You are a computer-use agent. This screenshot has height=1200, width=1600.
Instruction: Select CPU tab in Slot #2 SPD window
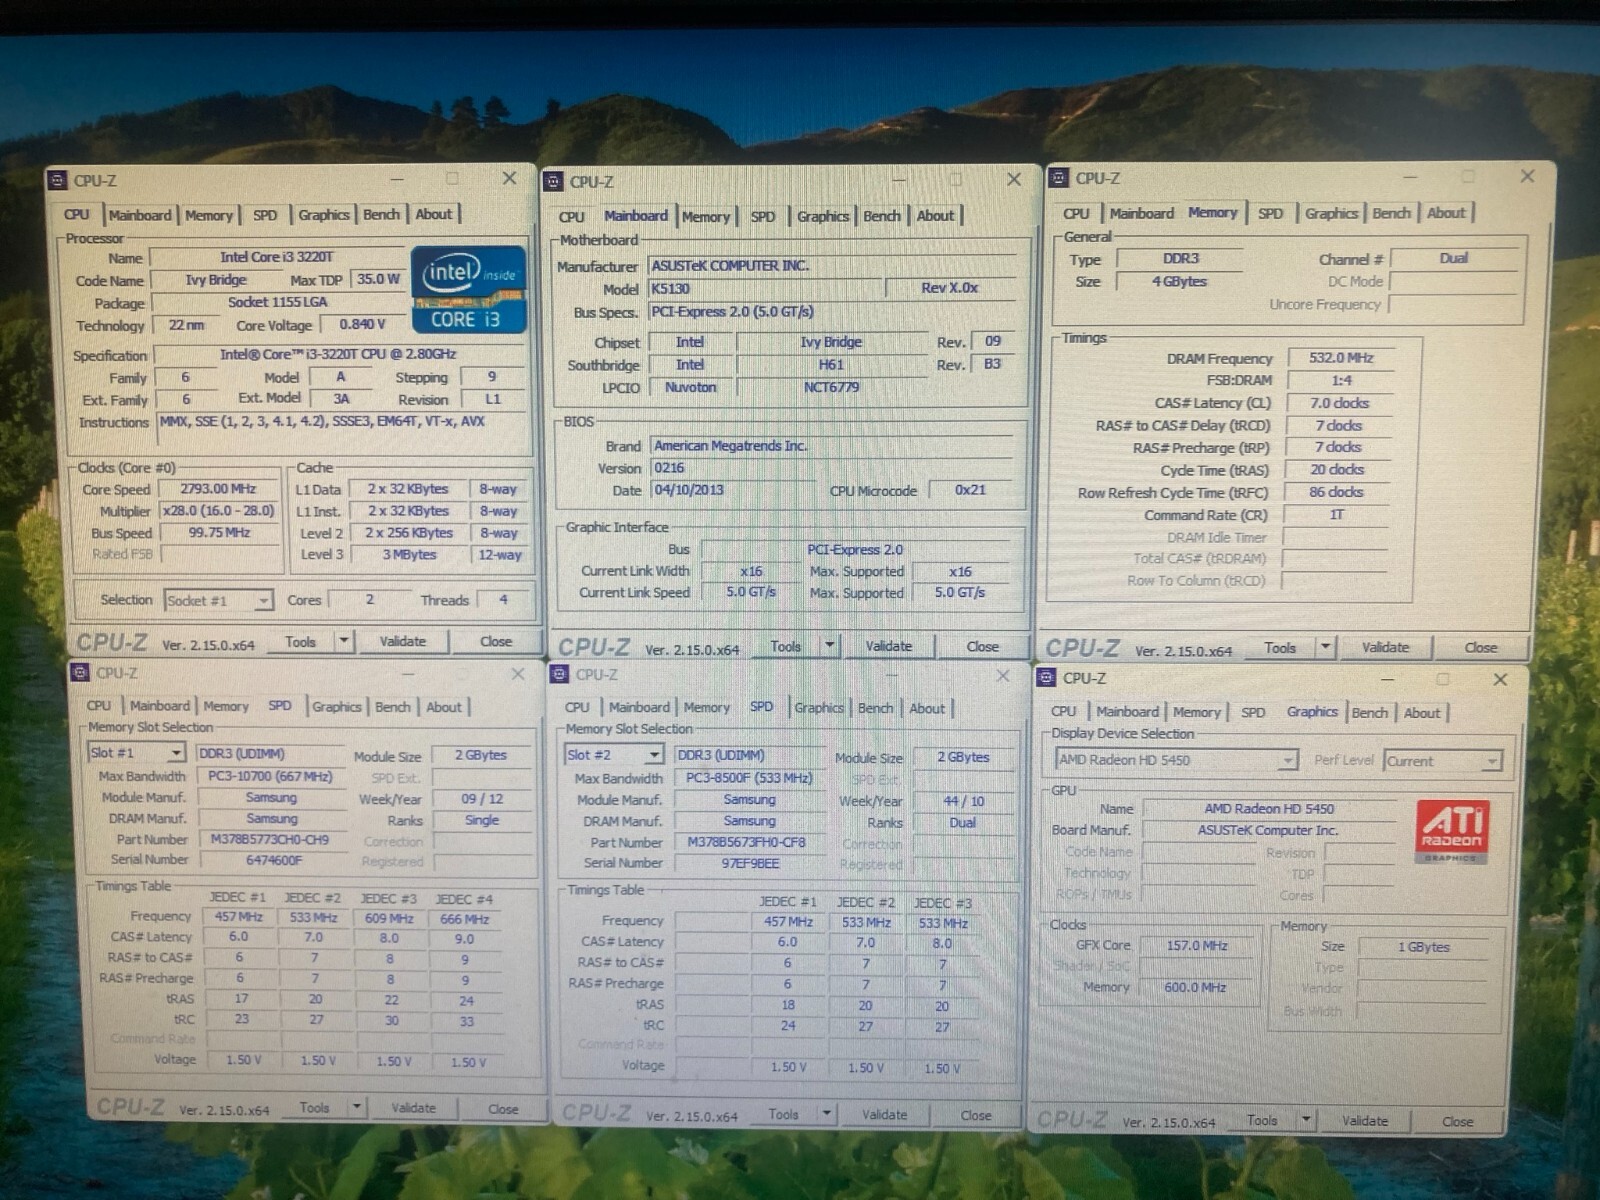[x=577, y=707]
